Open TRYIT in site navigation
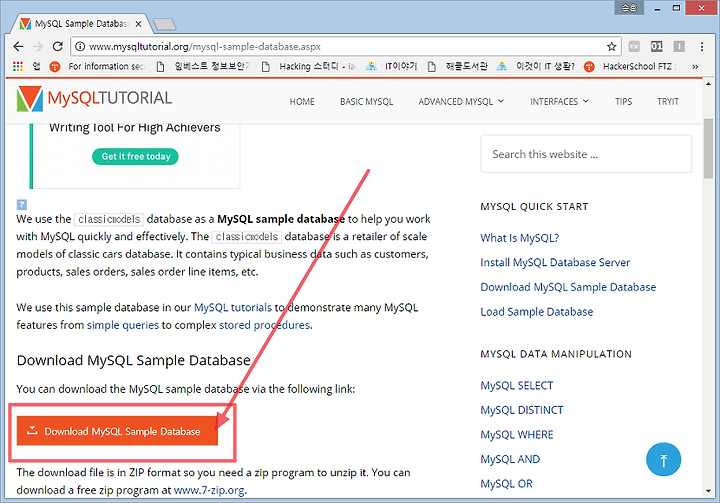 (x=668, y=102)
